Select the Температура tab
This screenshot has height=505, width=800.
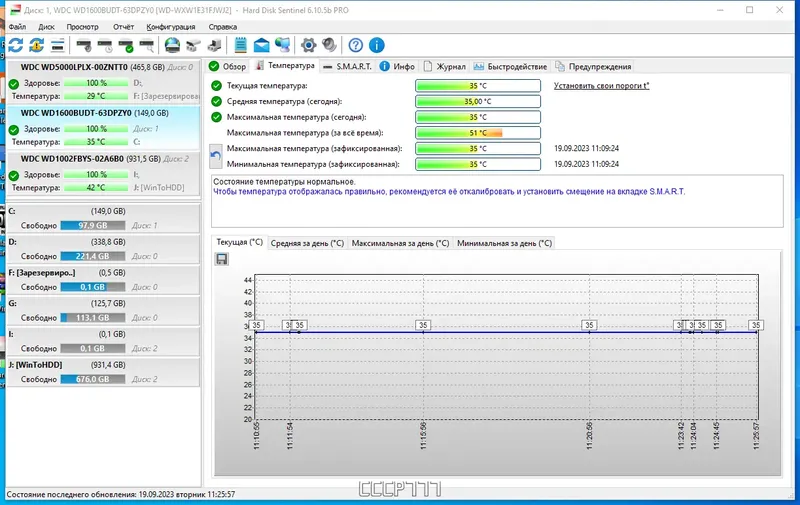click(286, 66)
